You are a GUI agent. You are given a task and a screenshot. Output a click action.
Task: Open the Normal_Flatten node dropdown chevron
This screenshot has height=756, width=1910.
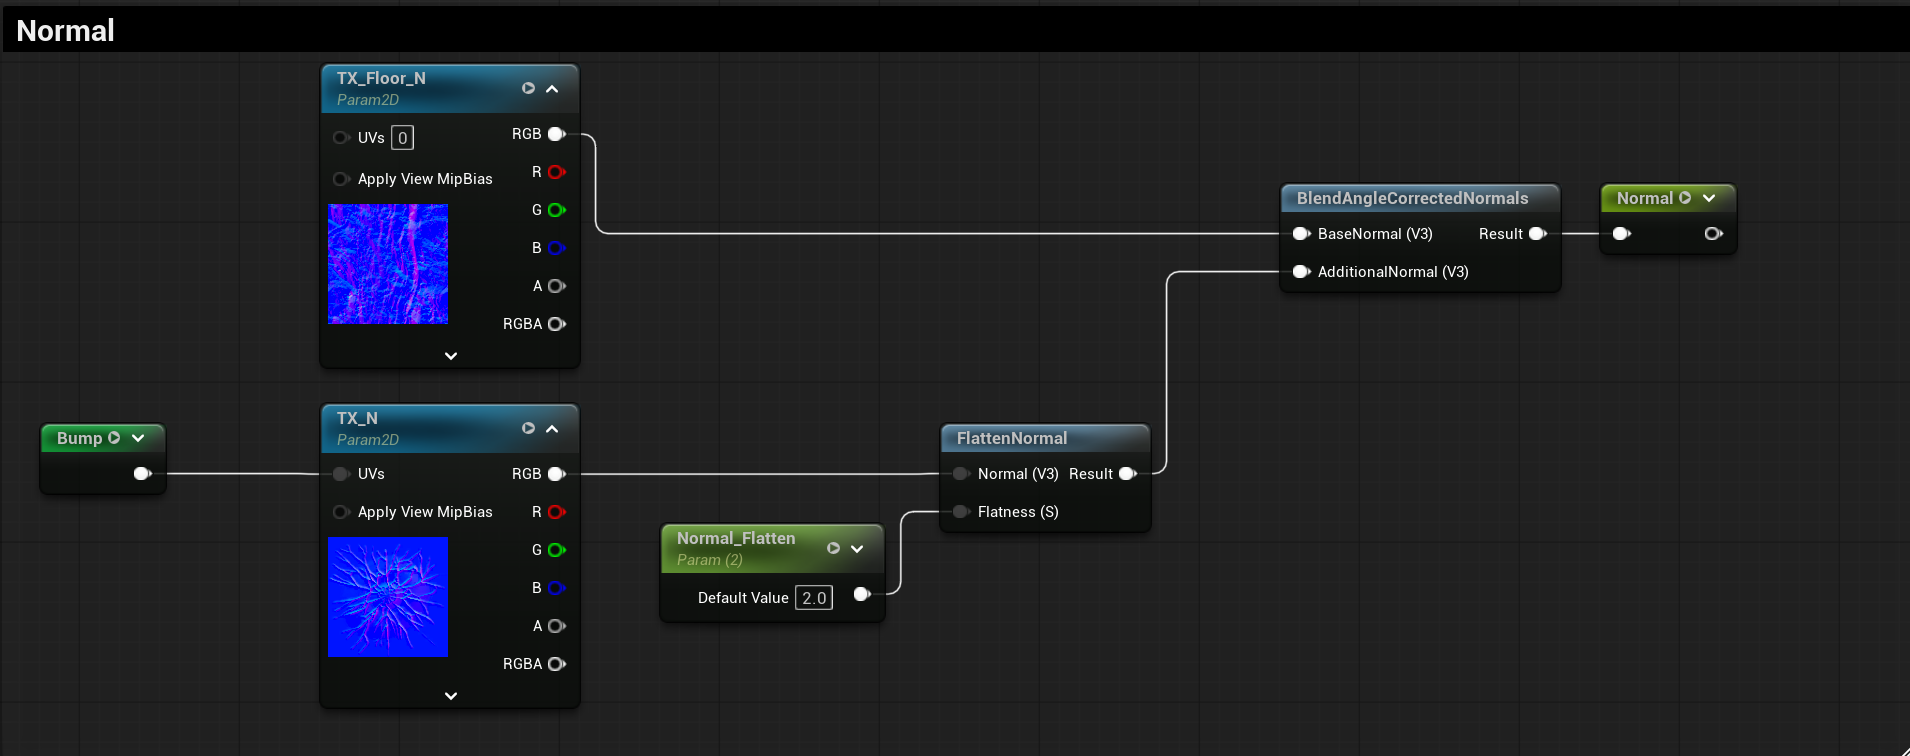(x=857, y=549)
